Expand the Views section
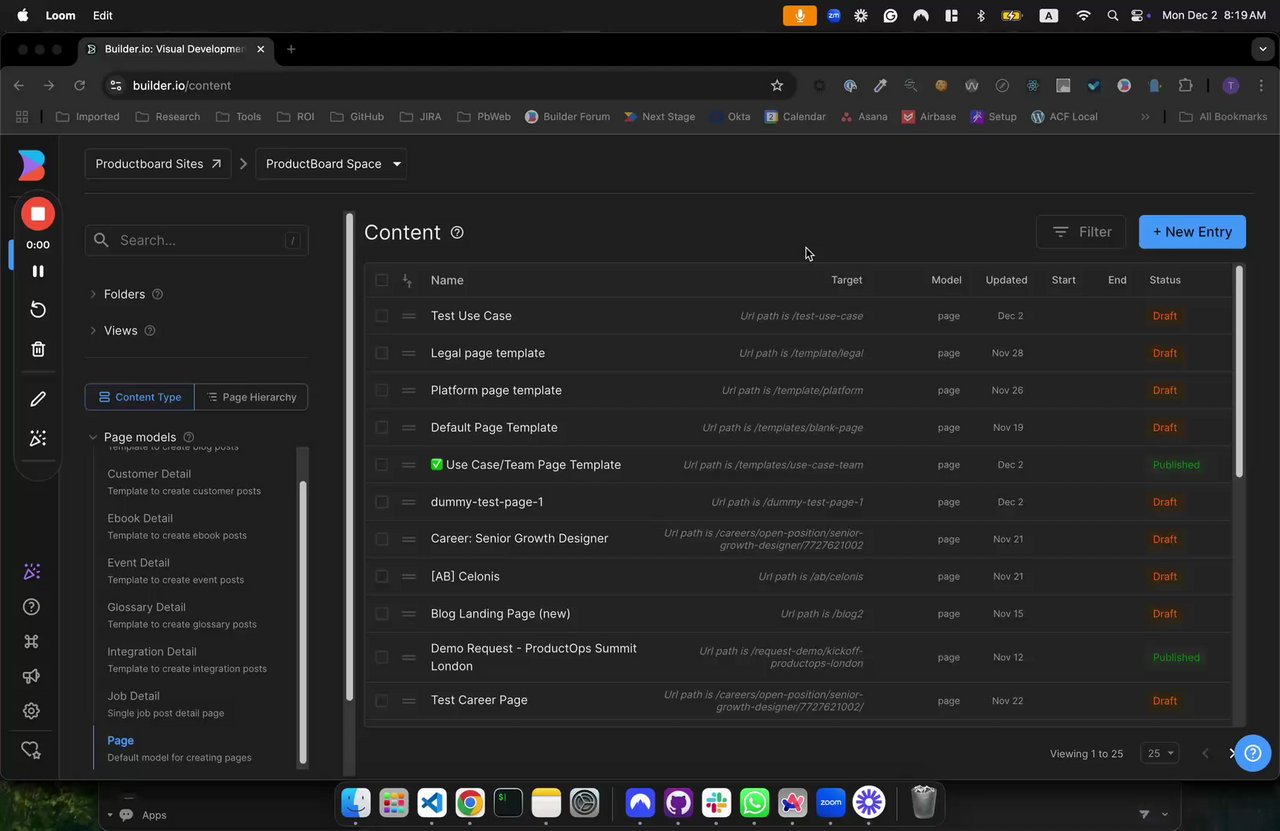Image resolution: width=1280 pixels, height=831 pixels. (93, 331)
